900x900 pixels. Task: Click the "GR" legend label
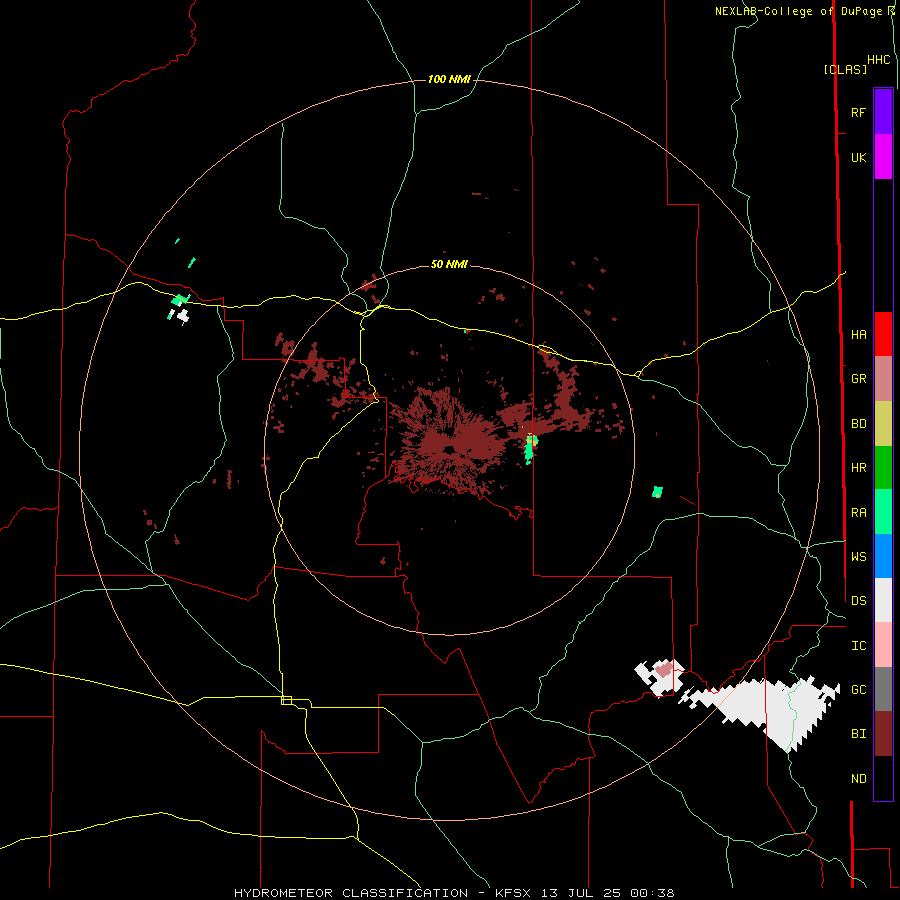858,379
